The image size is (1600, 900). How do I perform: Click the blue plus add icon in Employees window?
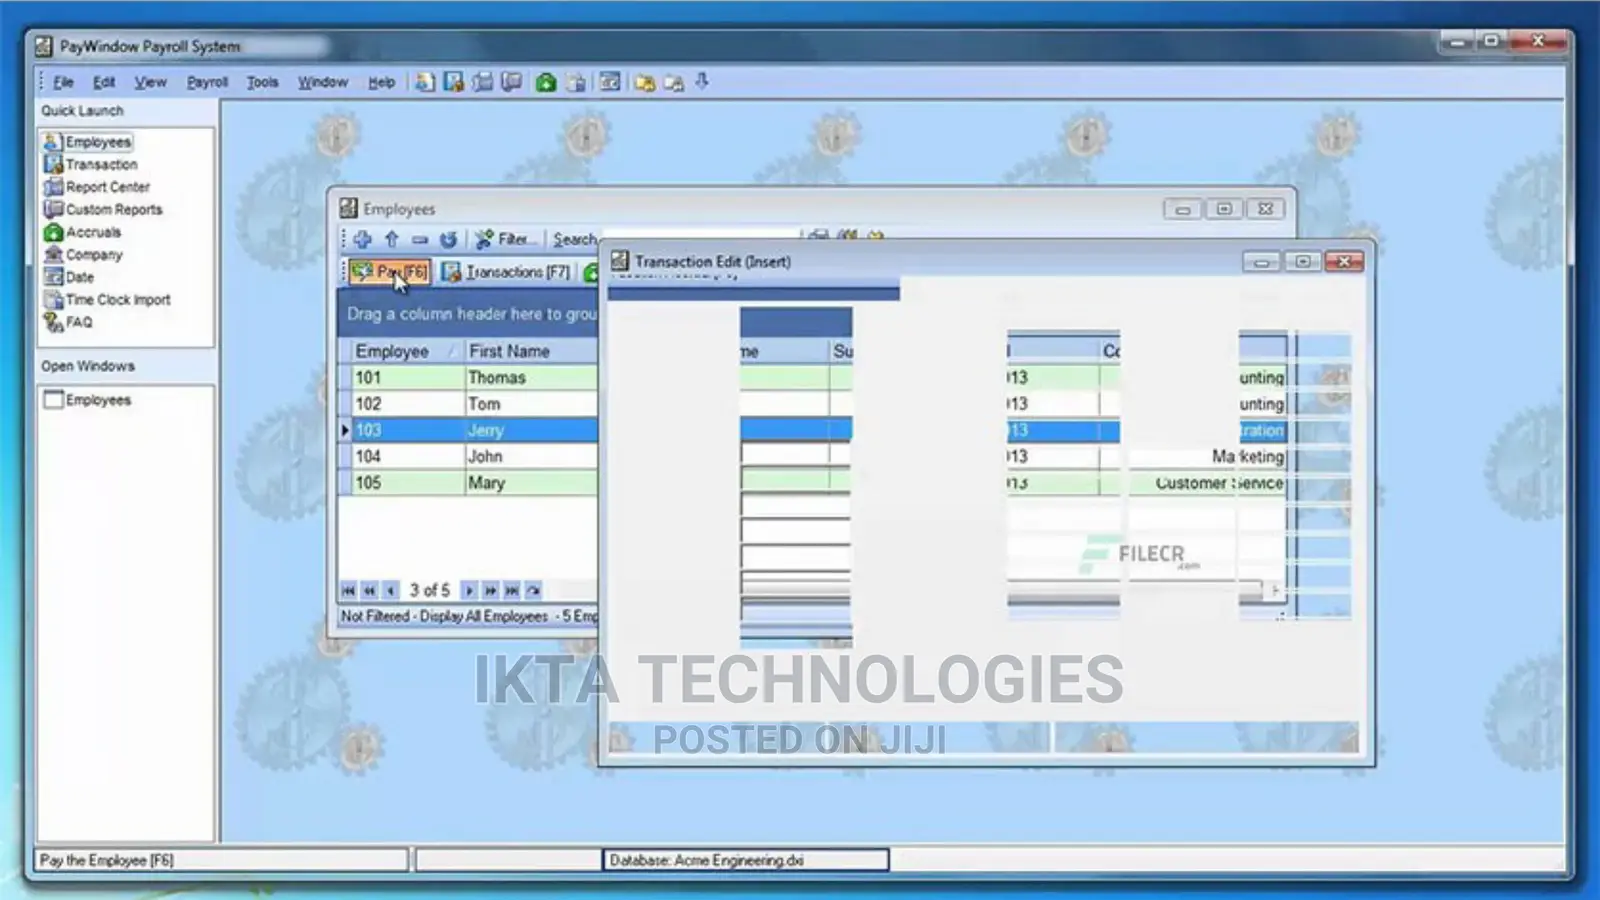click(x=363, y=239)
